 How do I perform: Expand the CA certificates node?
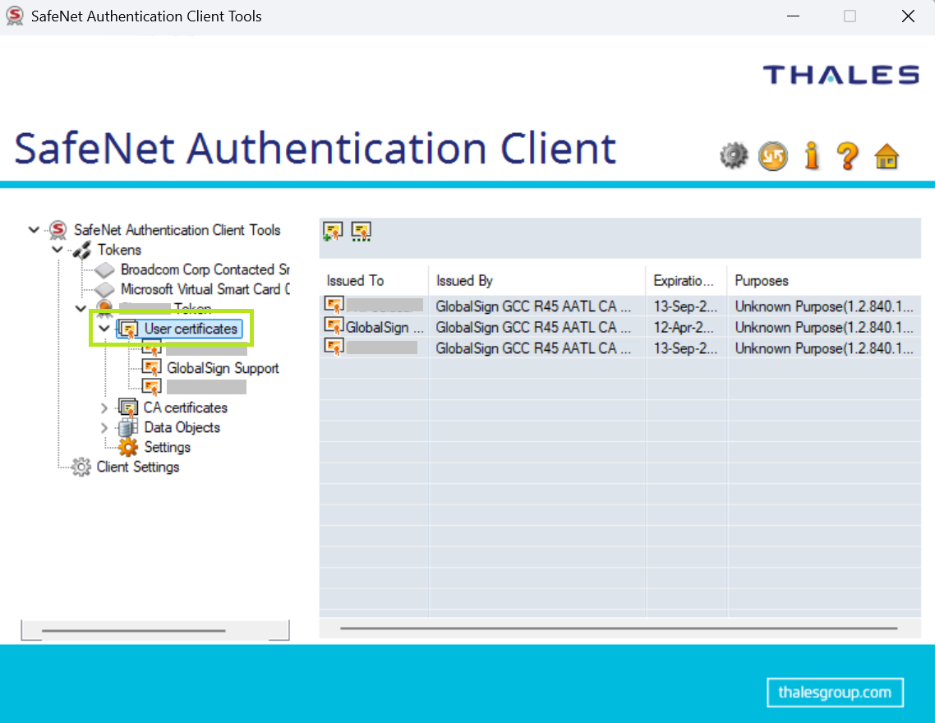[x=104, y=408]
